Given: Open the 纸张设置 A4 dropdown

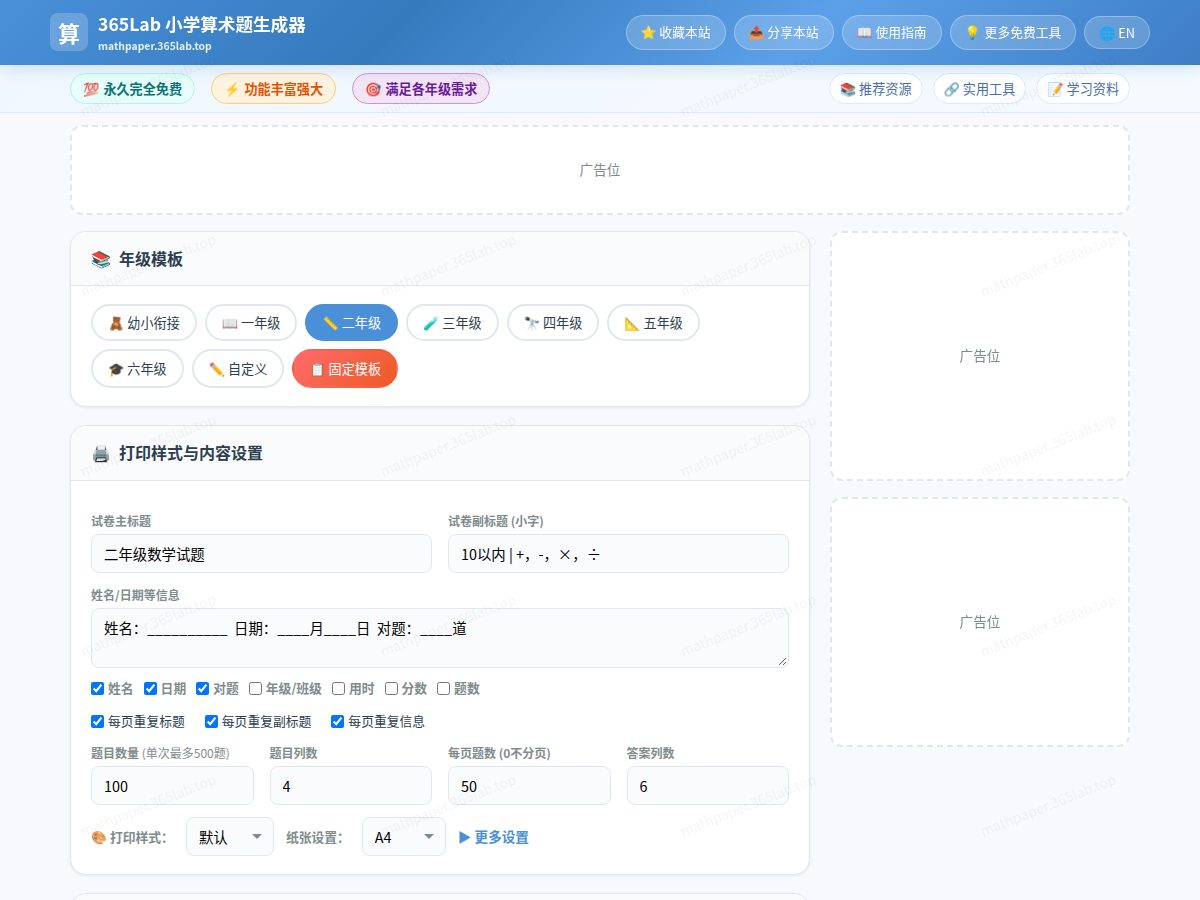Looking at the screenshot, I should tap(404, 837).
